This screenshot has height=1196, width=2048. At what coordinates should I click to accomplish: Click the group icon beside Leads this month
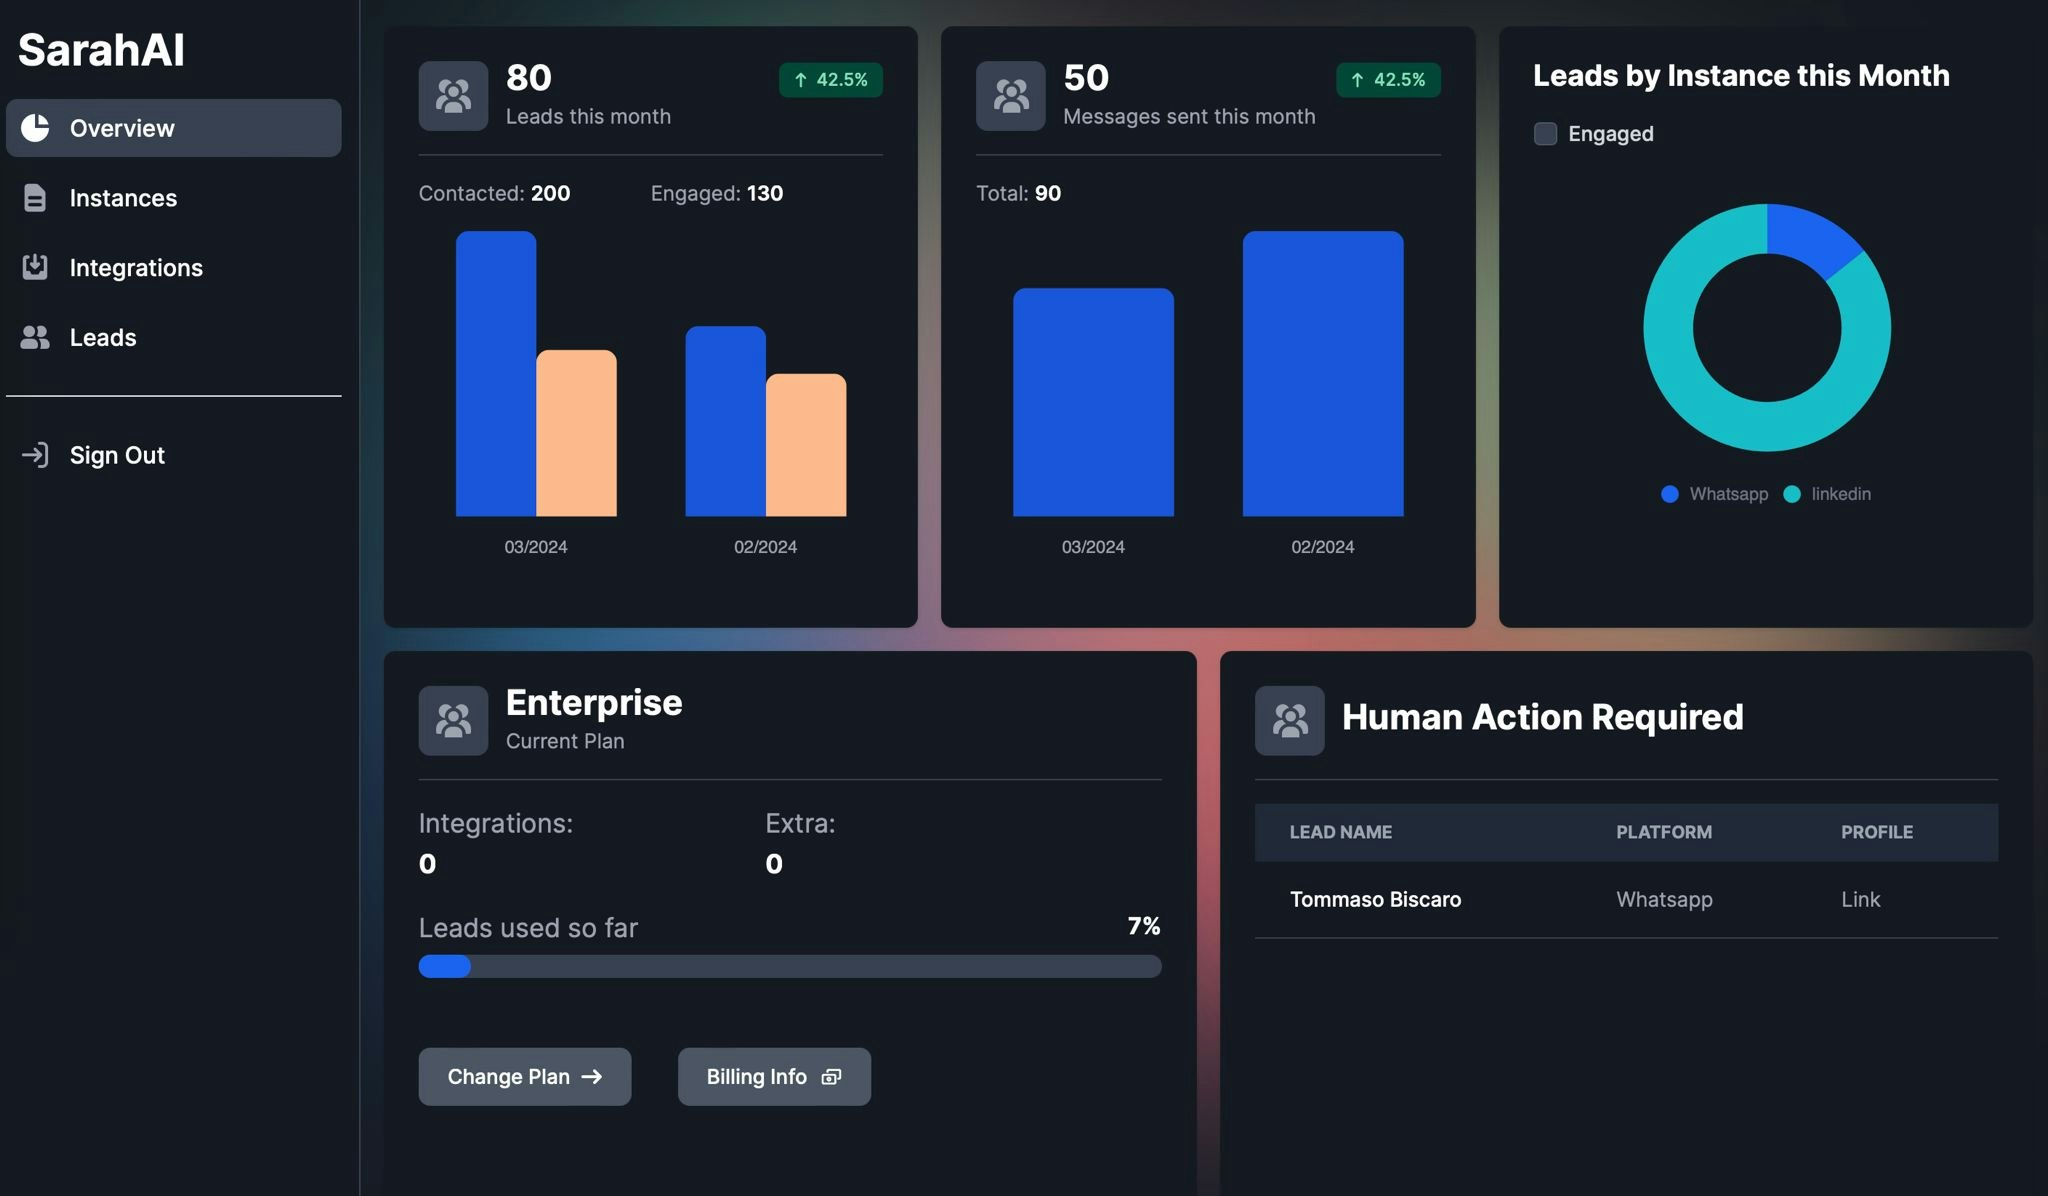(x=453, y=96)
